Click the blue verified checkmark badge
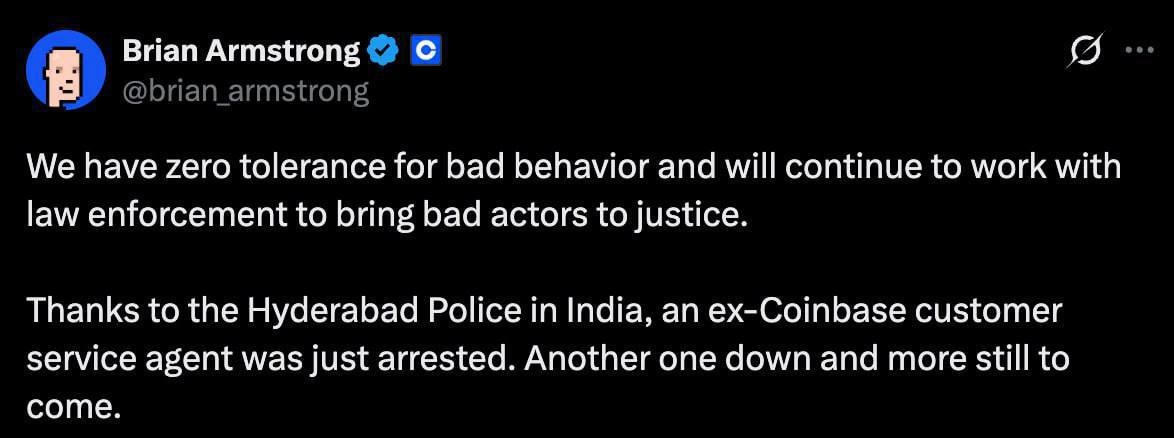The image size is (1174, 438). pos(384,51)
